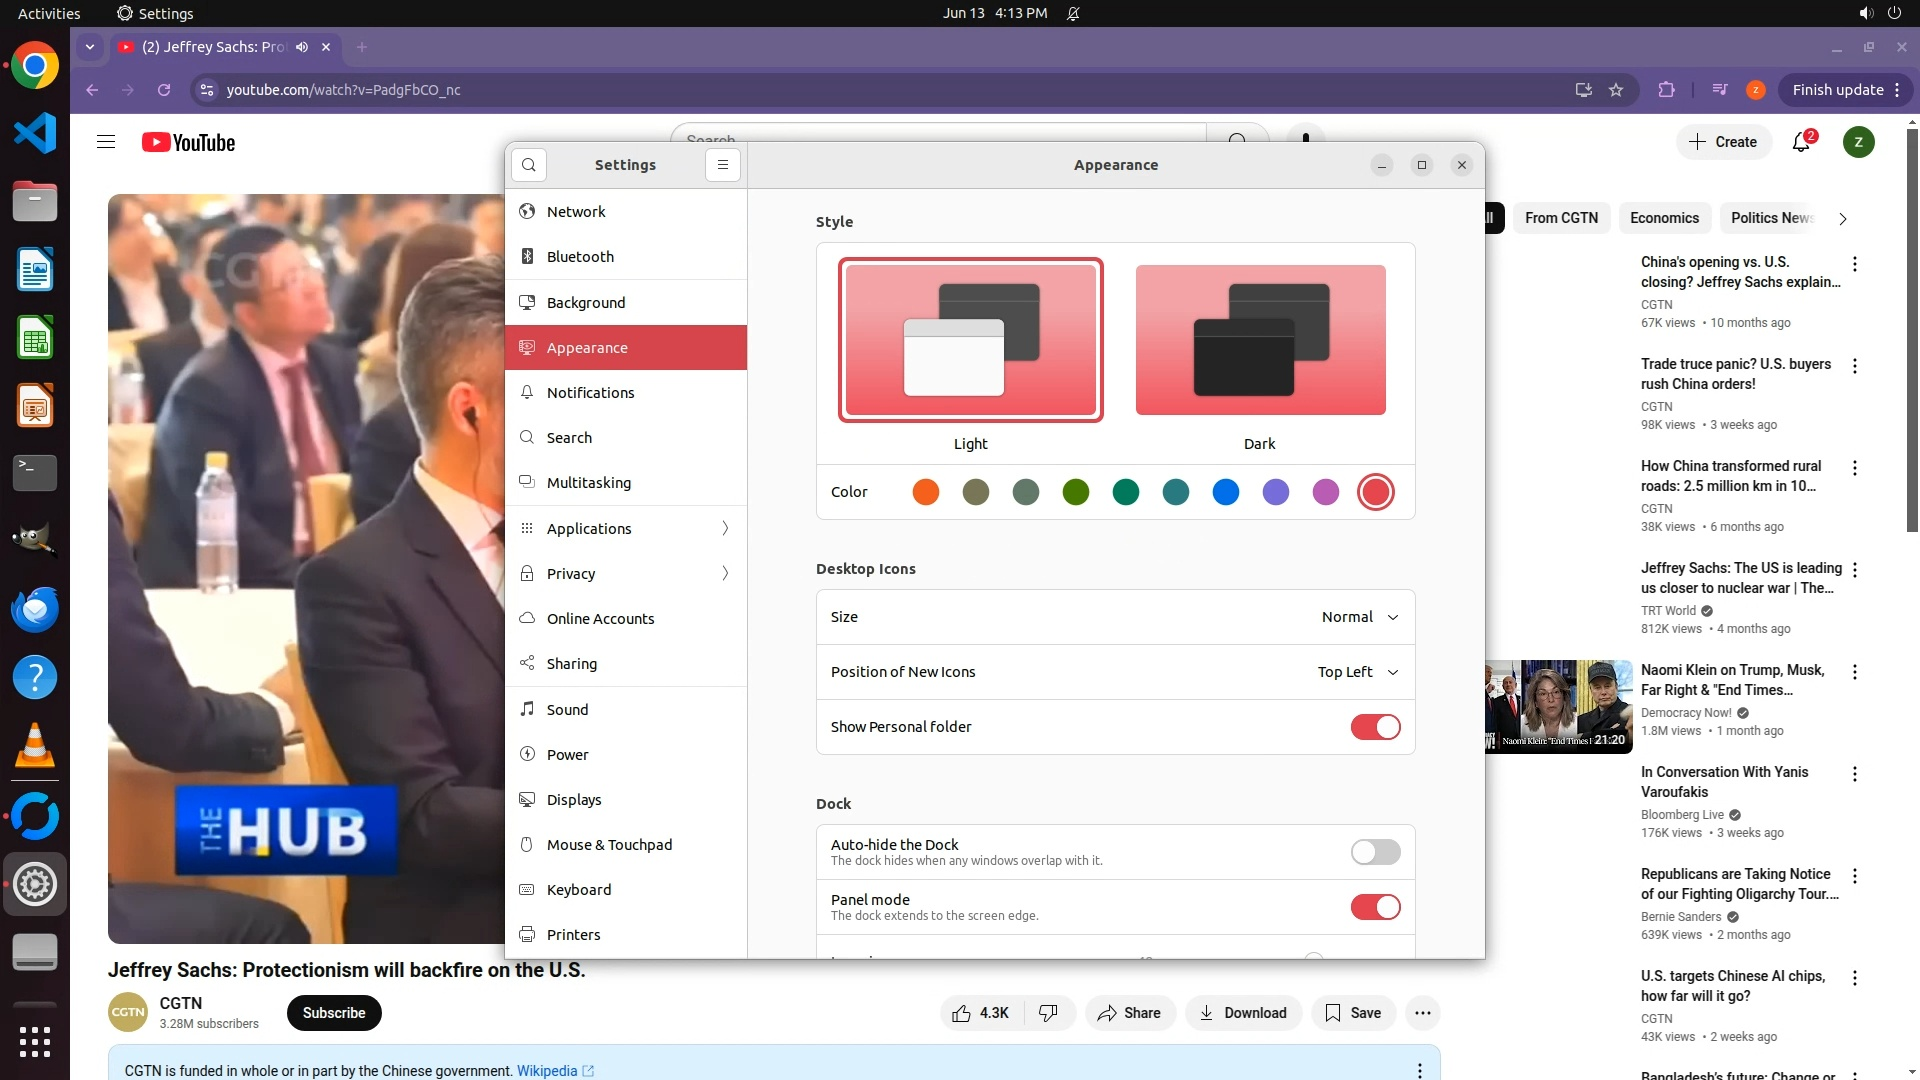
Task: Launch VLC from the dock
Action: click(x=35, y=746)
